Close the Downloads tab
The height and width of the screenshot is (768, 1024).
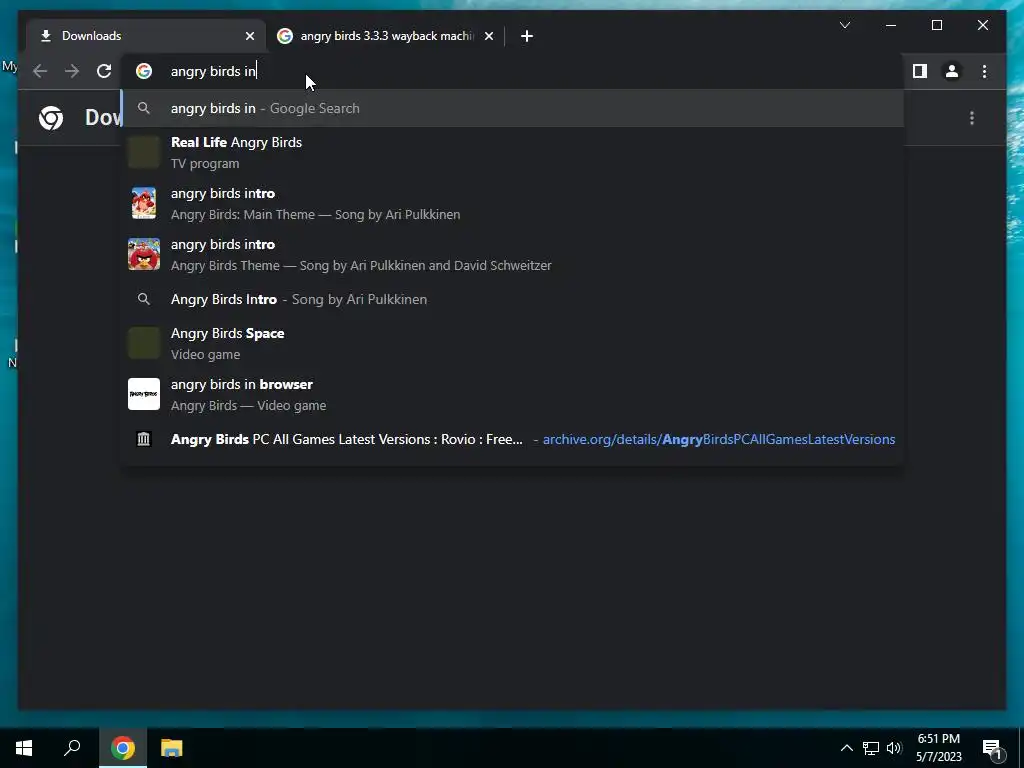click(249, 36)
